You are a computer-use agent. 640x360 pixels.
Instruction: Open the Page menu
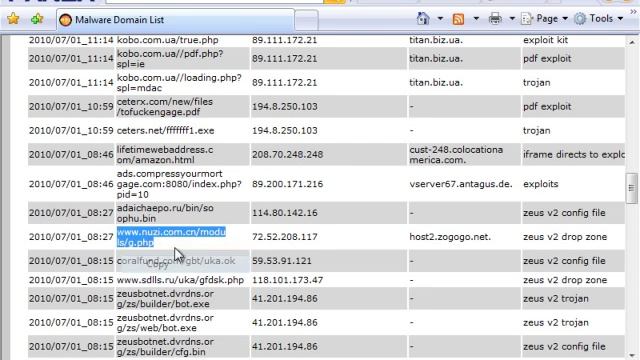click(x=545, y=19)
